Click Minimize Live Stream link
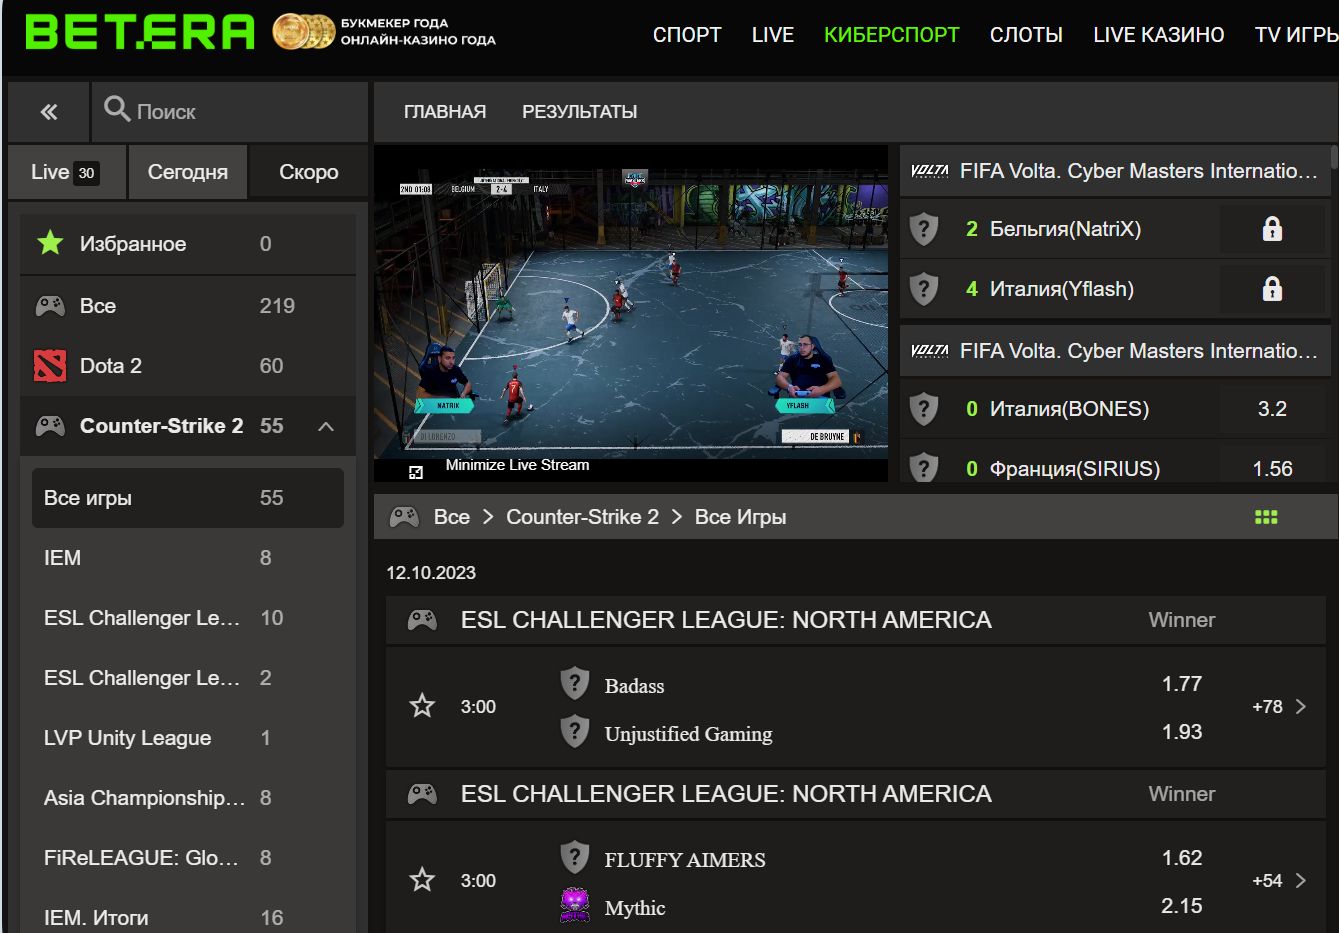1339x933 pixels. point(517,465)
